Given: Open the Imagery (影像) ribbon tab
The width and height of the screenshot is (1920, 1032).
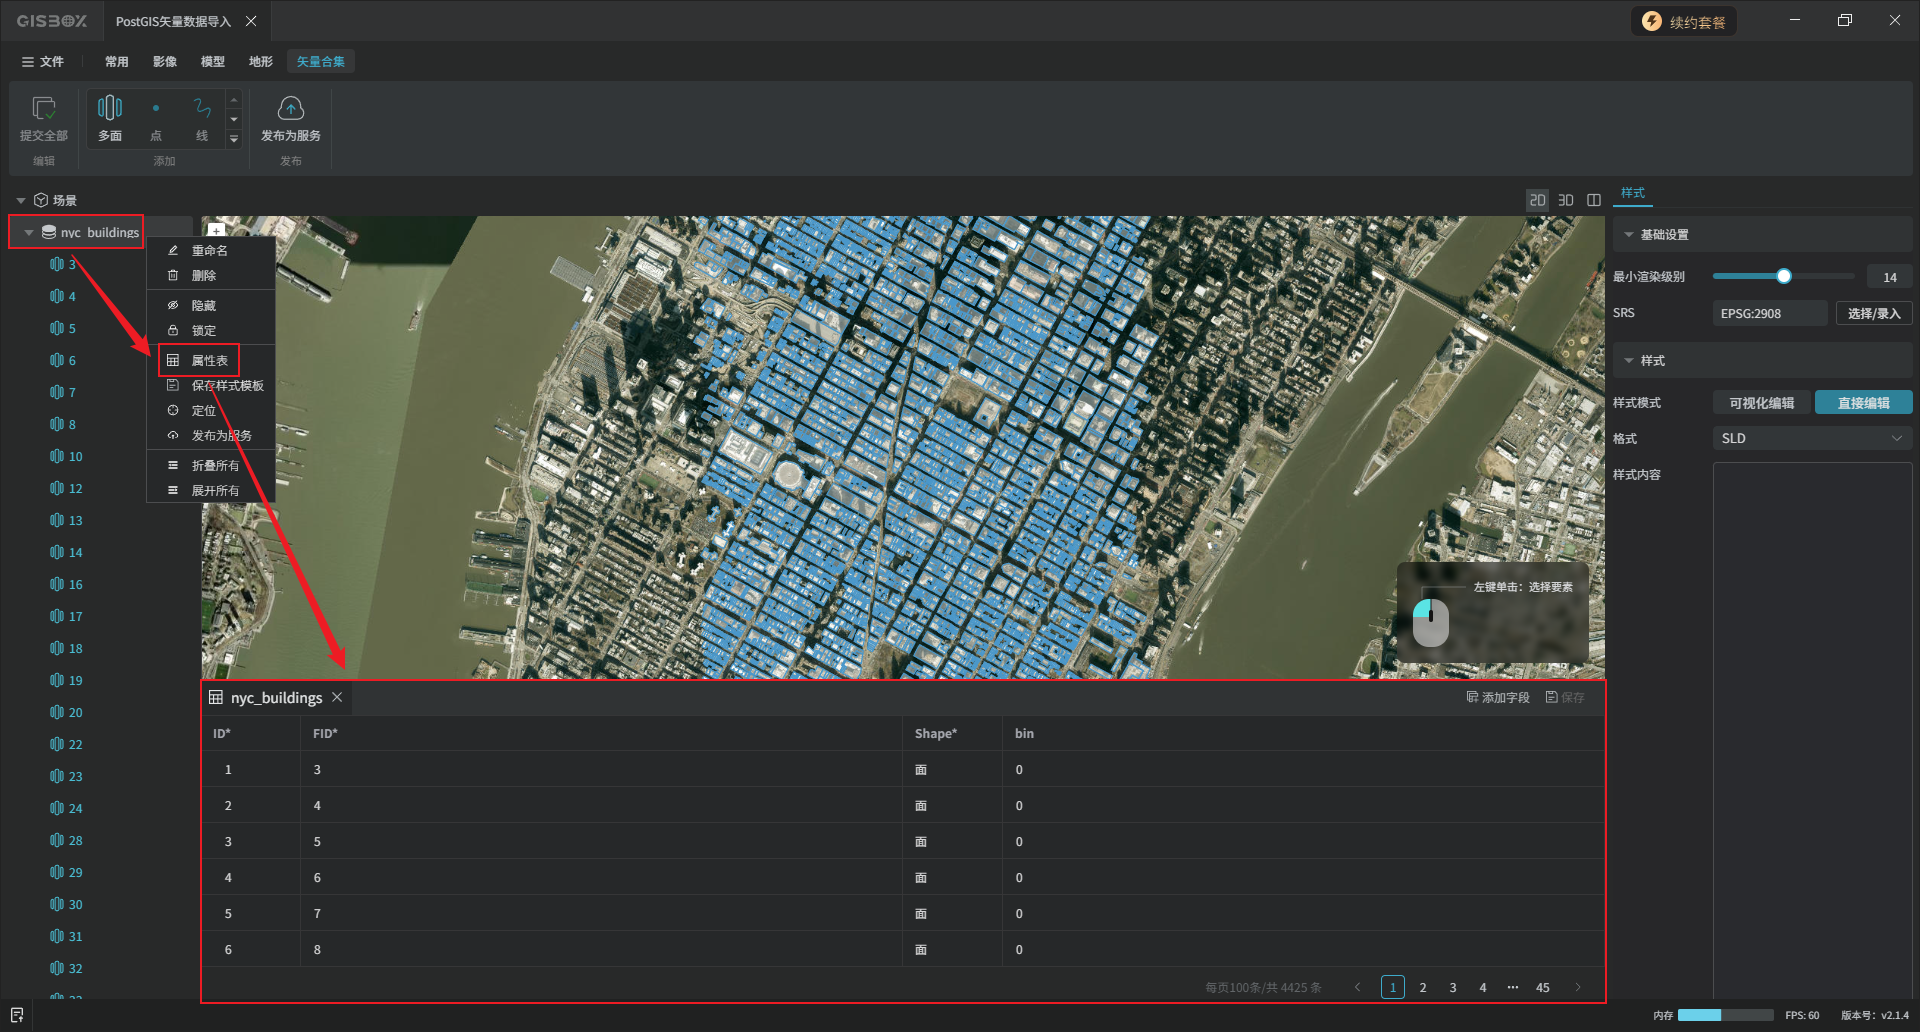Looking at the screenshot, I should (165, 62).
